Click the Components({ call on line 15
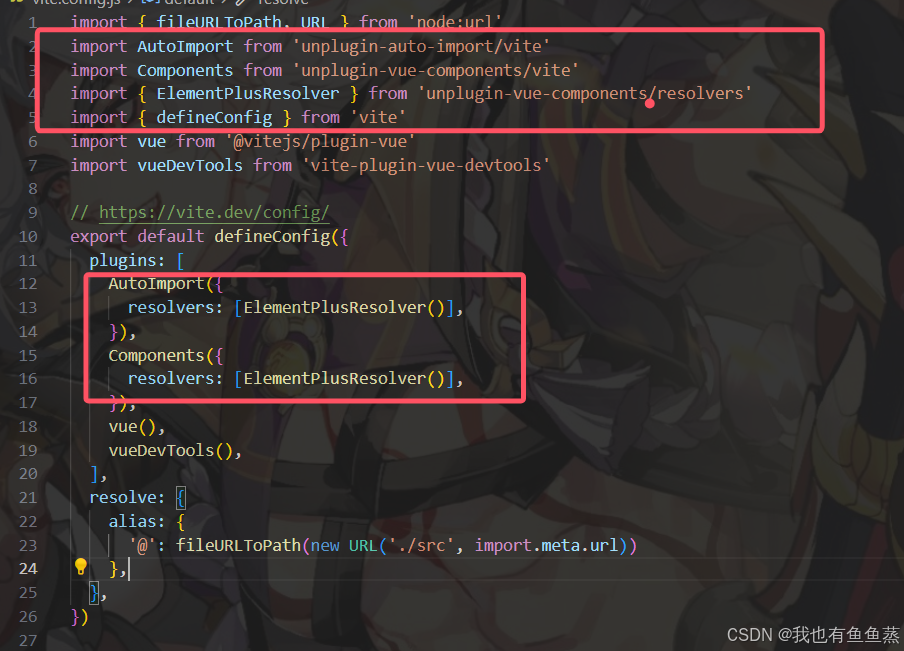This screenshot has width=904, height=651. tap(165, 356)
